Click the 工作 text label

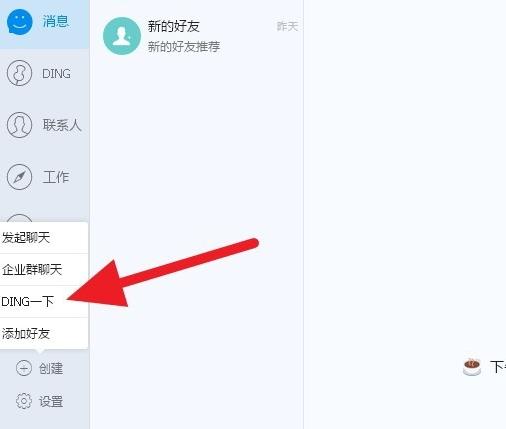pos(56,177)
